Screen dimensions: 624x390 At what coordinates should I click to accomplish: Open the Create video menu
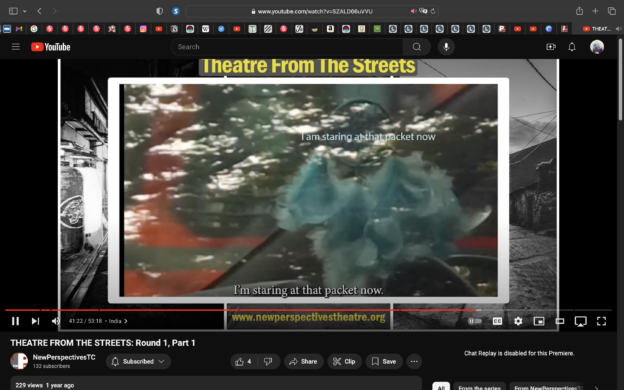pyautogui.click(x=551, y=47)
